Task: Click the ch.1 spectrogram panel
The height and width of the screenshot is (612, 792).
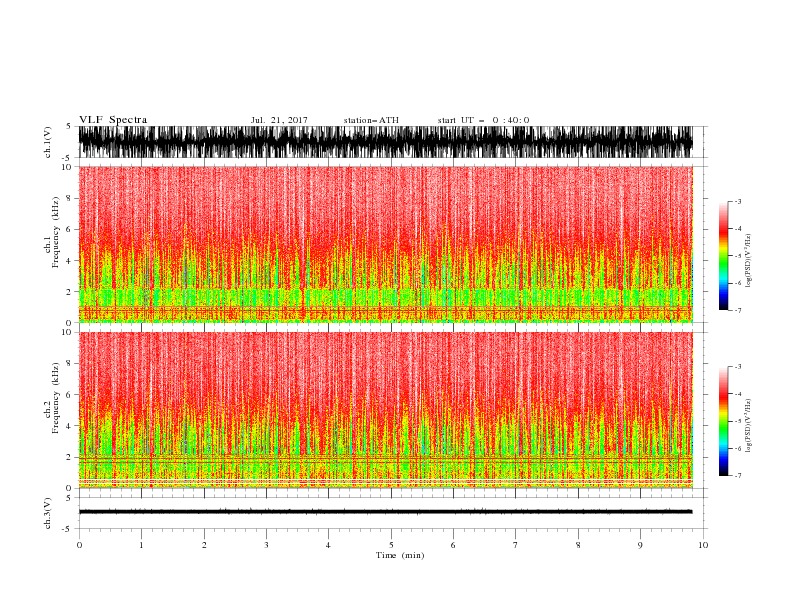Action: point(386,244)
